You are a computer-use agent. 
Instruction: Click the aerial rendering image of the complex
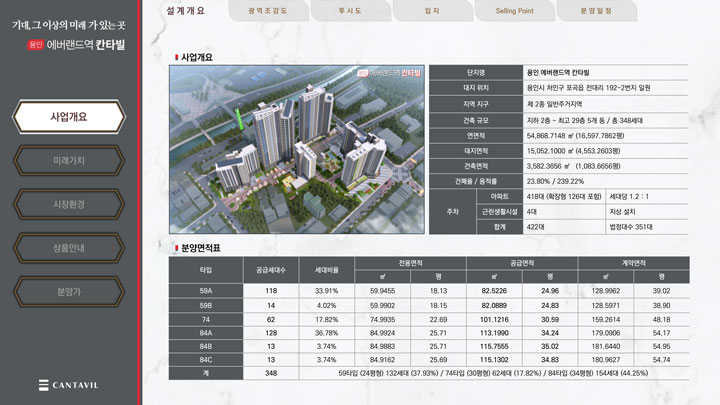coord(297,149)
